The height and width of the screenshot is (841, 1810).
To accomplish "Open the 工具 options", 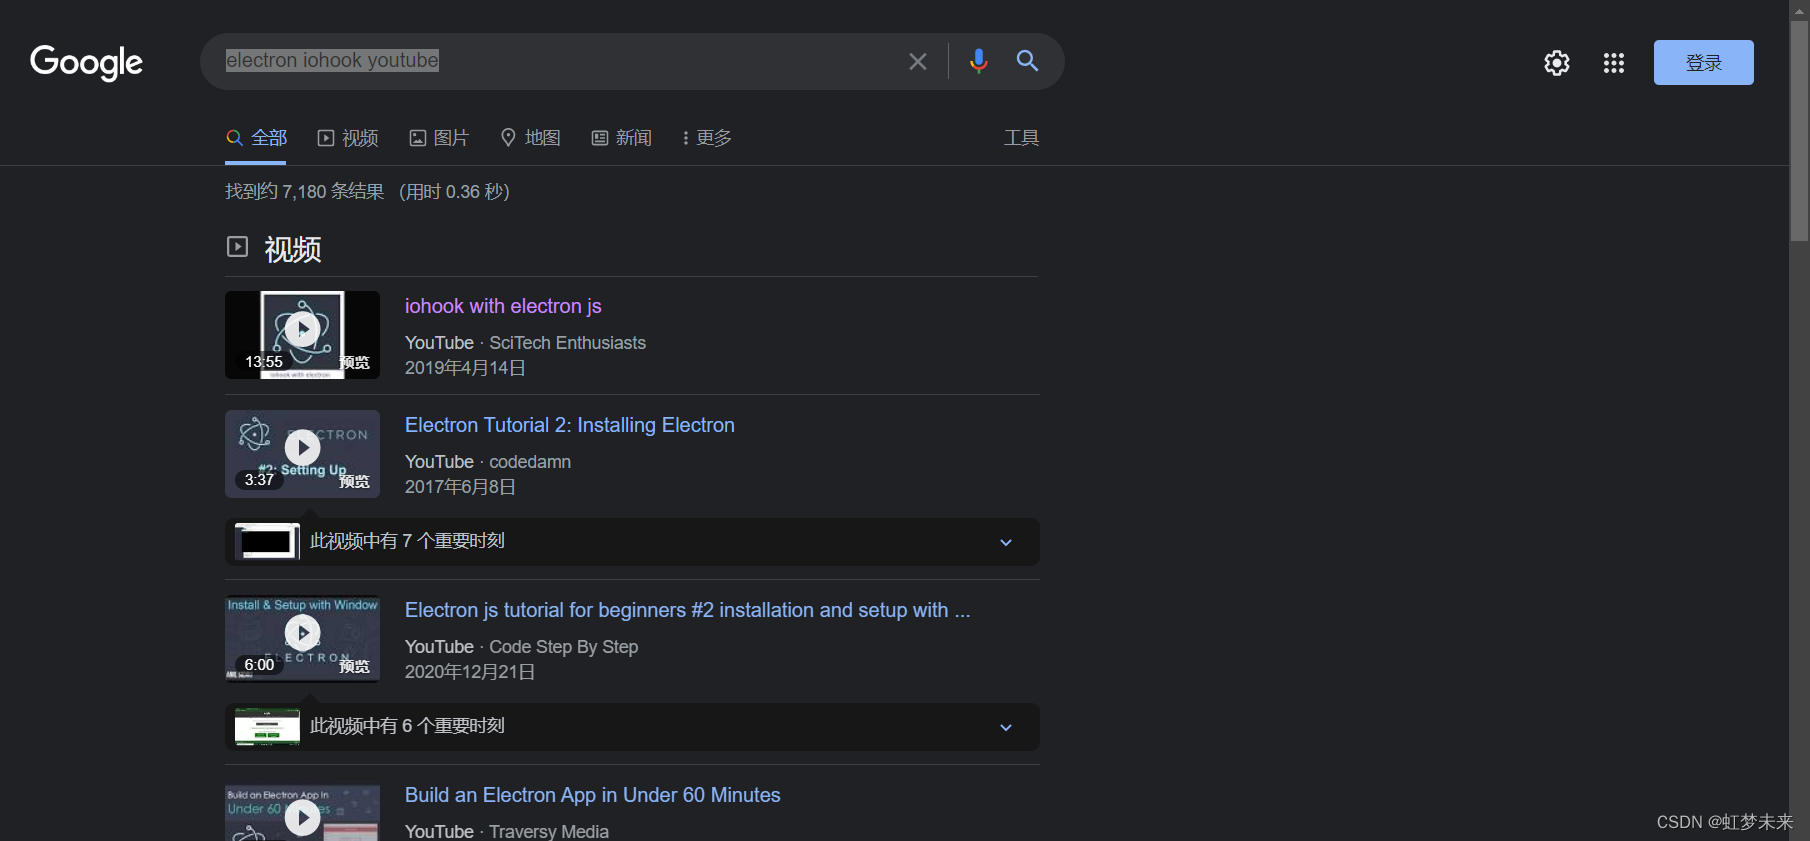I will click(x=1021, y=138).
